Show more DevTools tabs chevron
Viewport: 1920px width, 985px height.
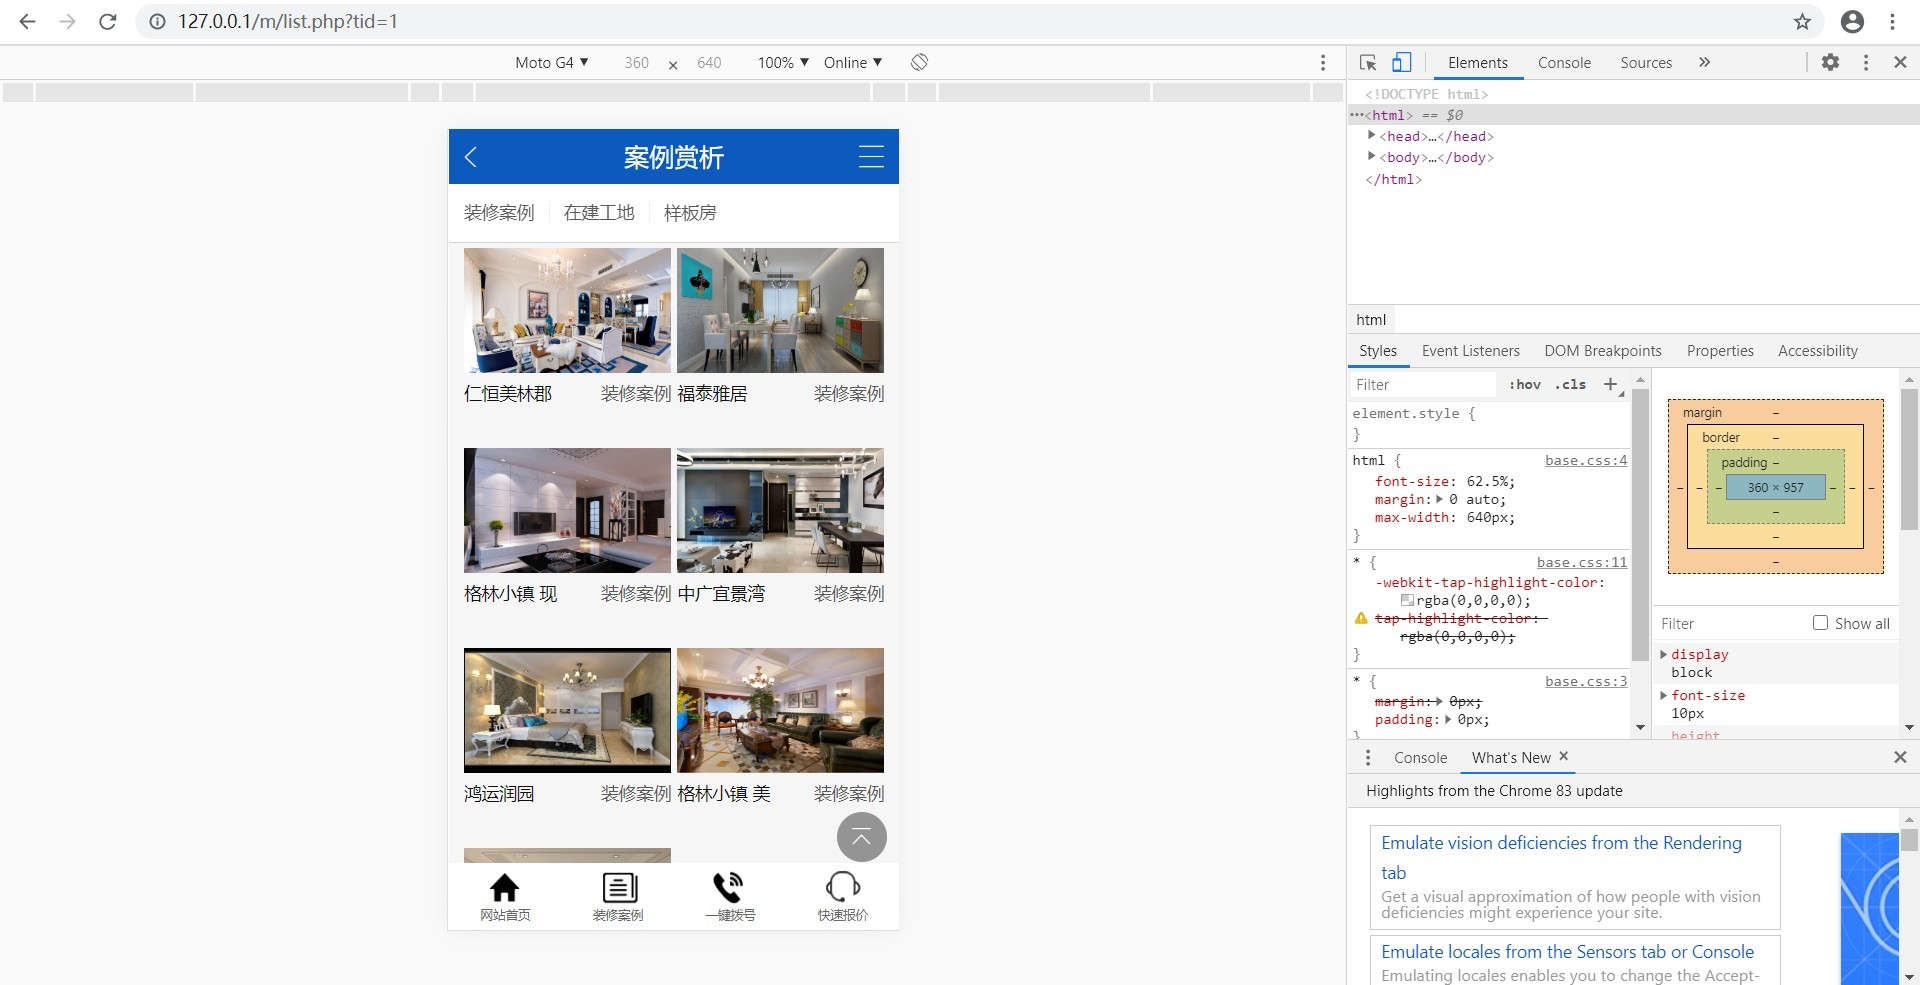(1704, 62)
